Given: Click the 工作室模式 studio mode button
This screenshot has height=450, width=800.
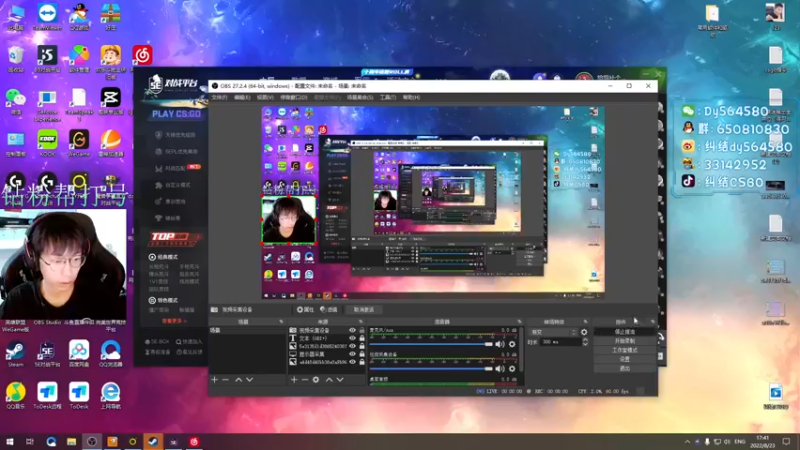Looking at the screenshot, I should point(624,350).
